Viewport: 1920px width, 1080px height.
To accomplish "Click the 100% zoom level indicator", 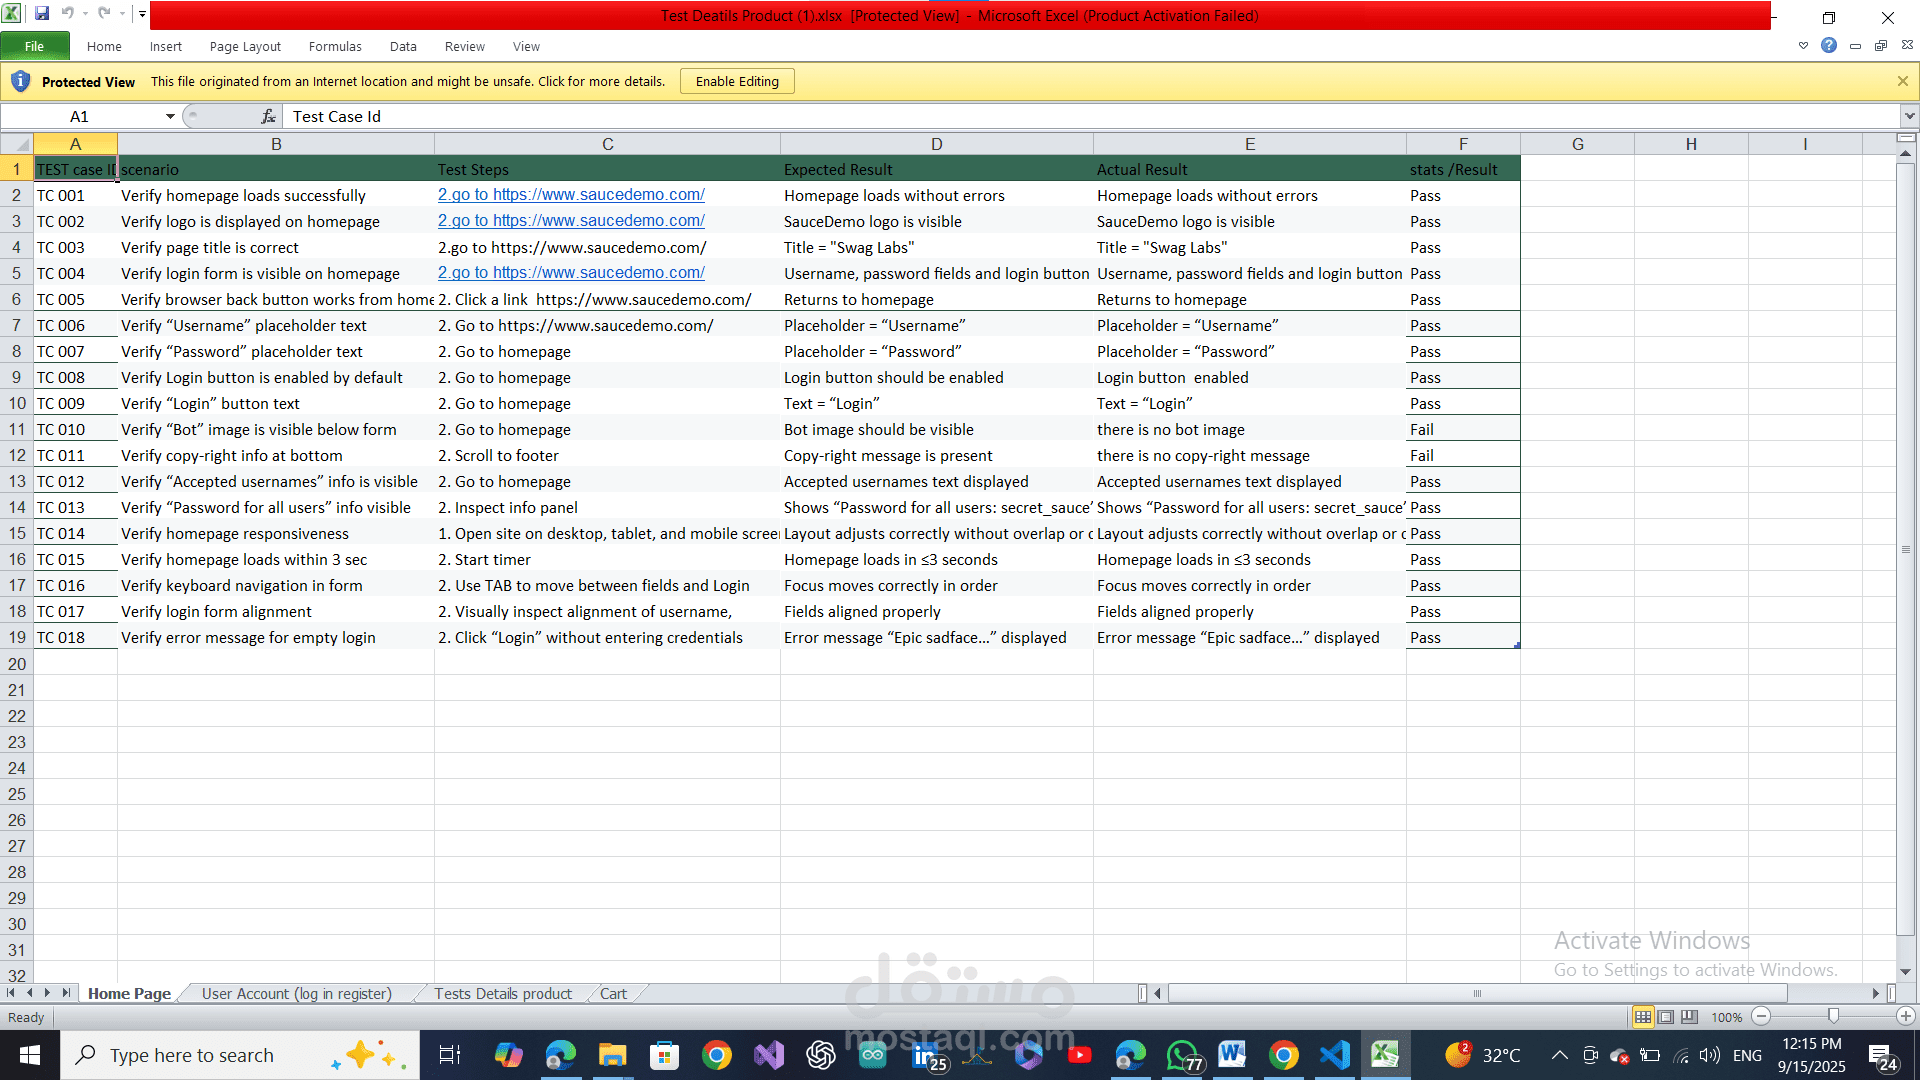I will 1726,1018.
